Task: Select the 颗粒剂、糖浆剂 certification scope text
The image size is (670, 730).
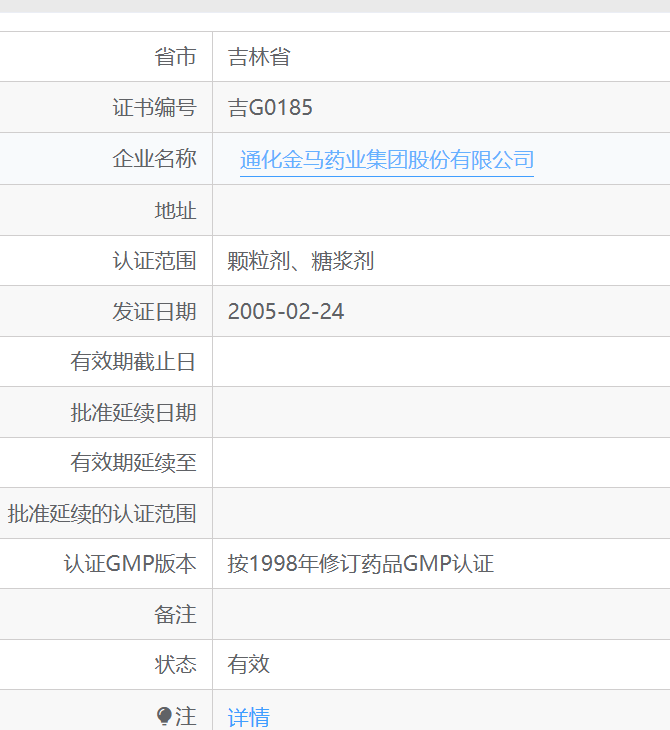Action: (301, 261)
